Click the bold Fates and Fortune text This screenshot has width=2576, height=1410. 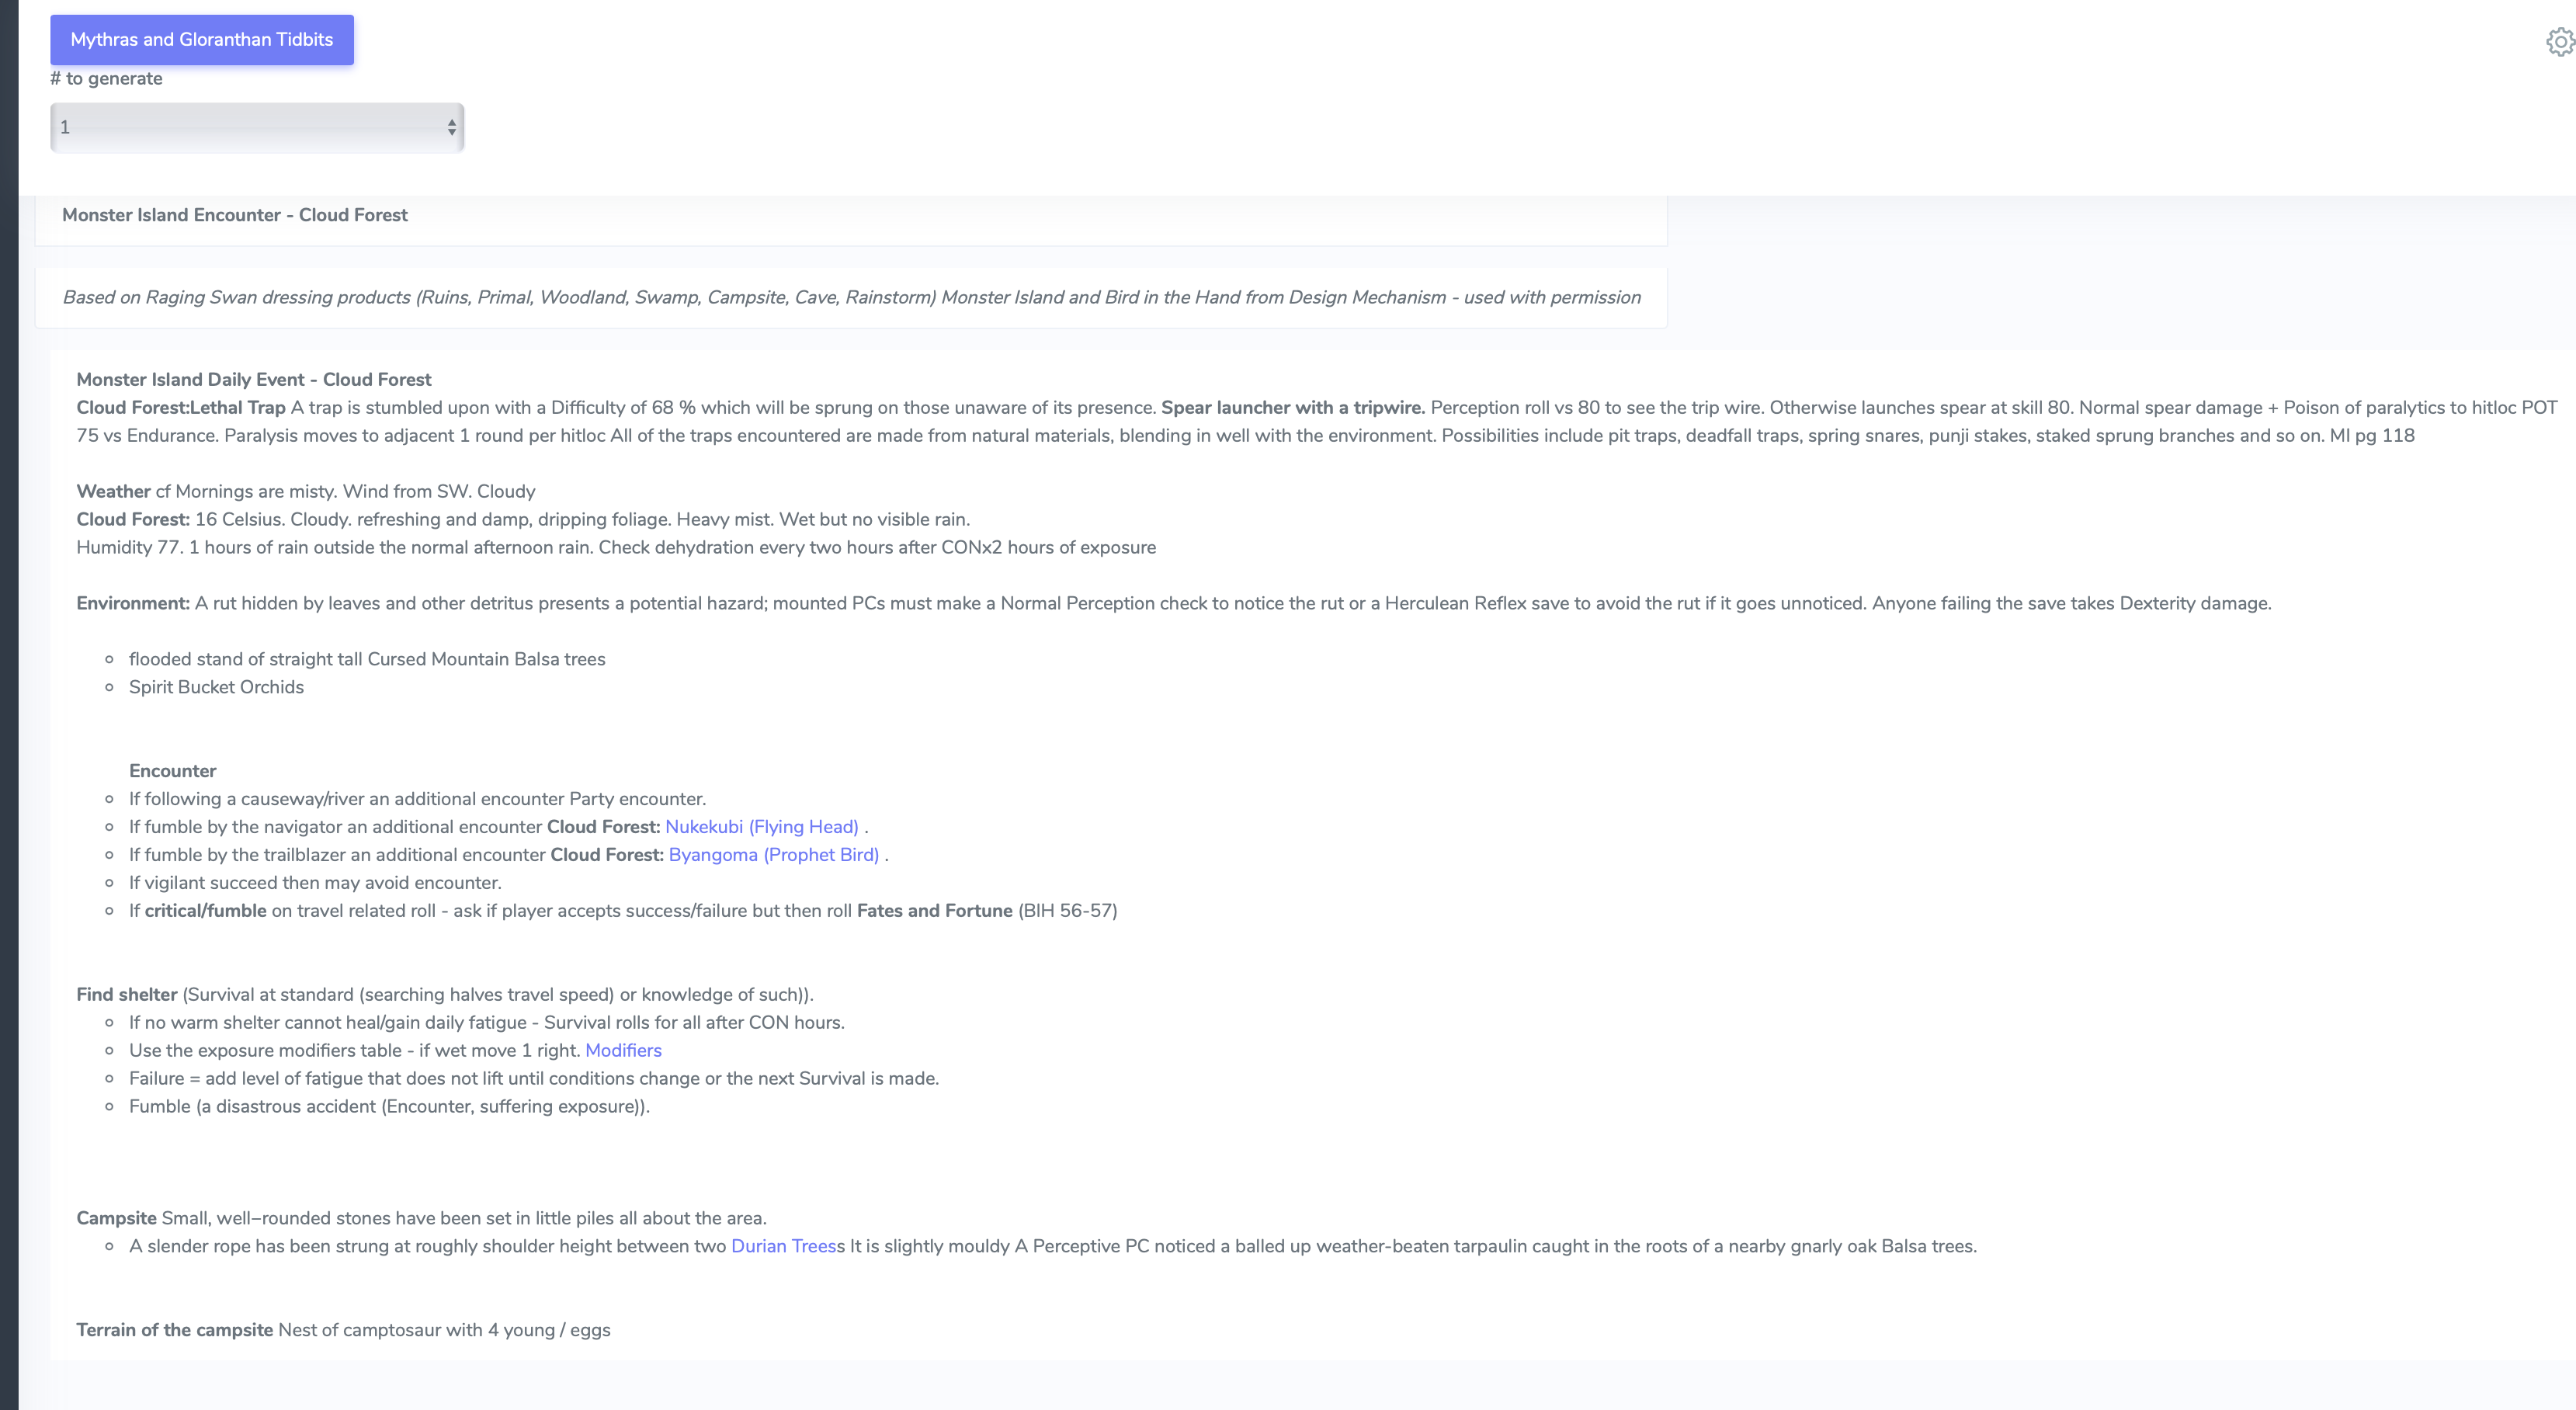[934, 911]
